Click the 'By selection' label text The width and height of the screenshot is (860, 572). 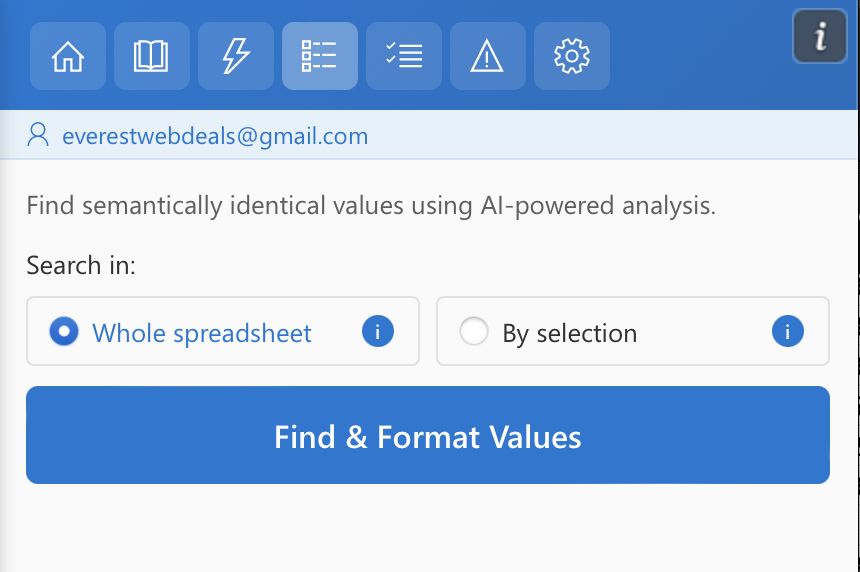point(569,333)
